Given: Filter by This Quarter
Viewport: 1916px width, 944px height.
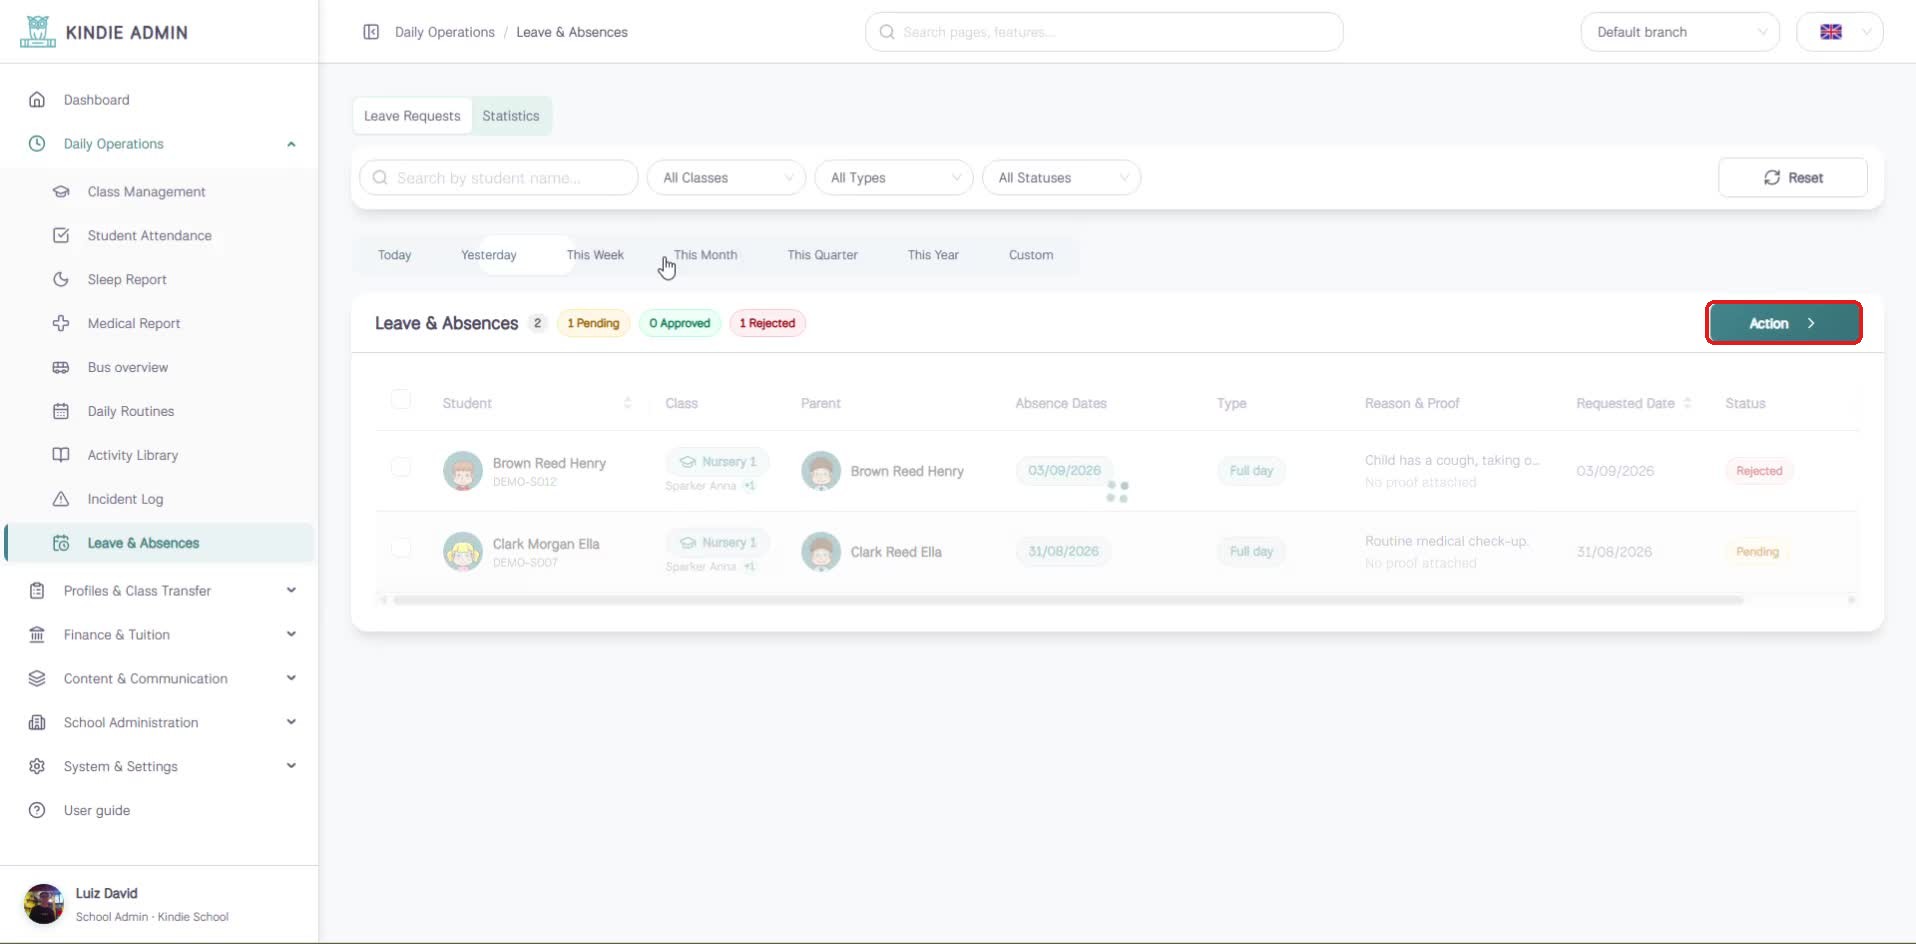Looking at the screenshot, I should (x=822, y=255).
